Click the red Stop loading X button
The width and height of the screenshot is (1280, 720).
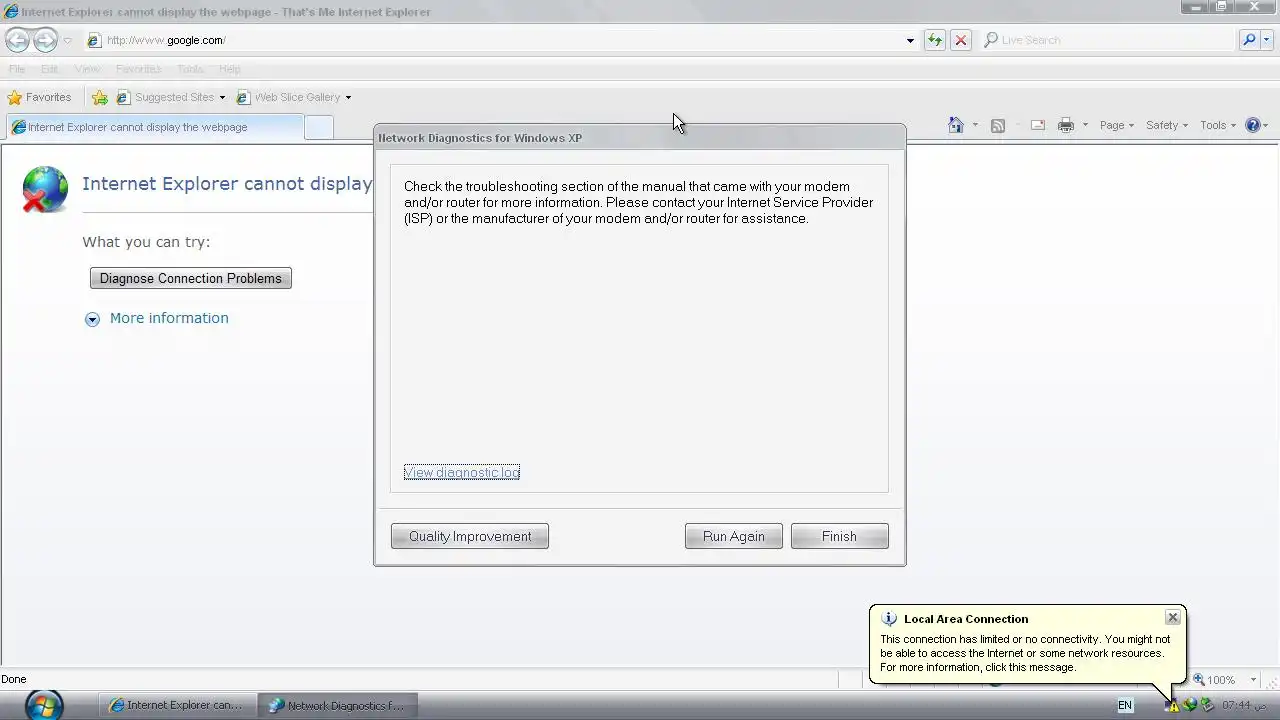point(961,40)
